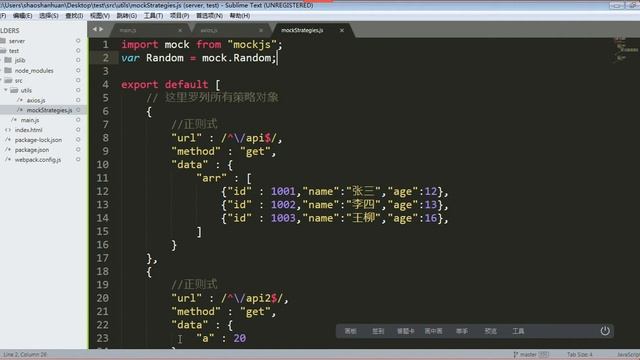
Task: Select package.json in the sidebar
Action: (32, 150)
